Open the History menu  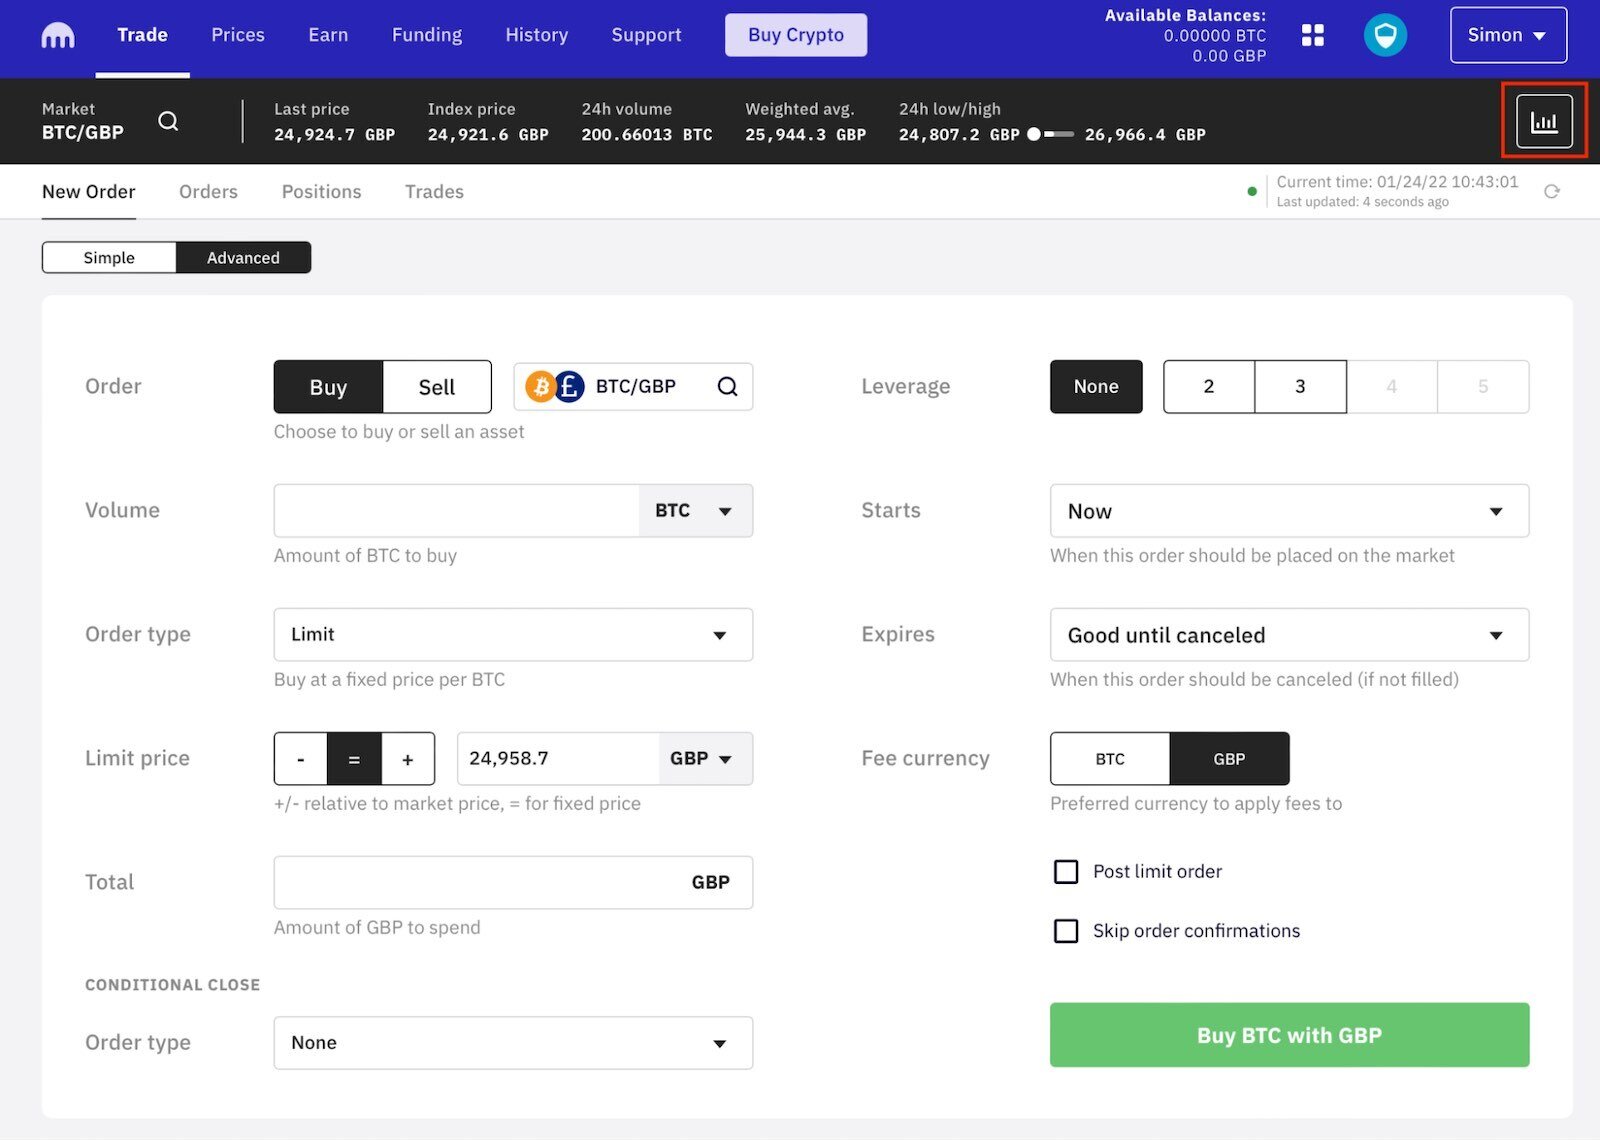point(537,35)
